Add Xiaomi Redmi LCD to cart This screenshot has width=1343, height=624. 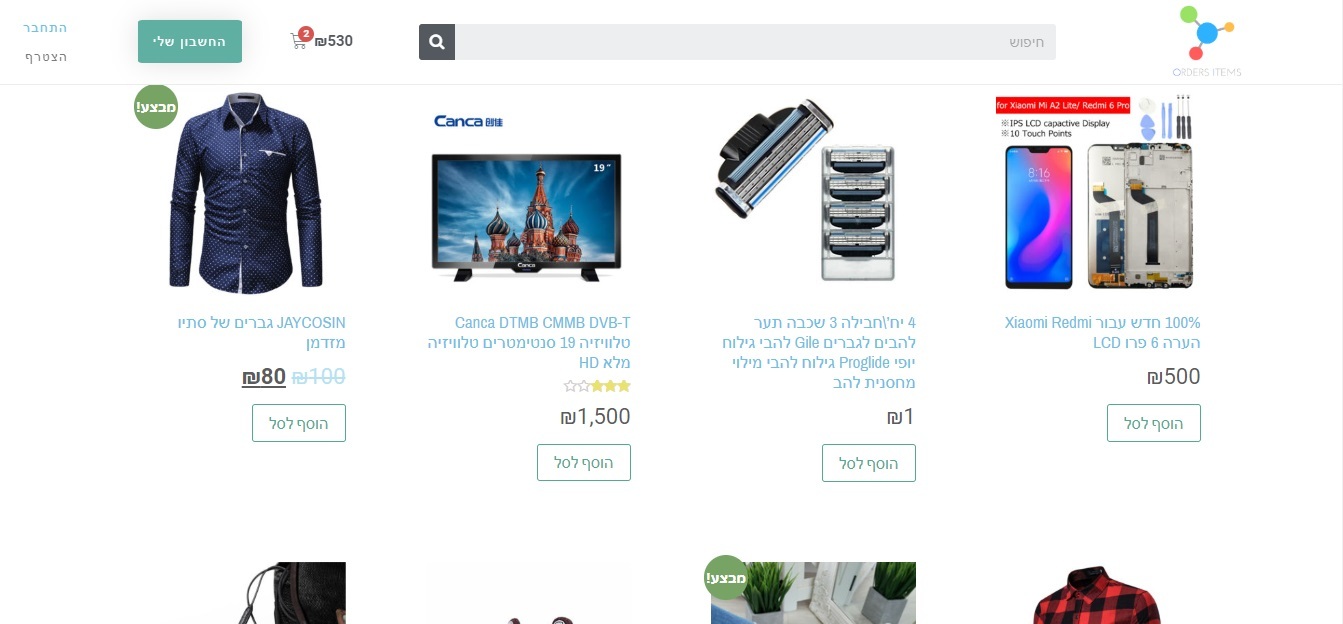click(x=1154, y=423)
